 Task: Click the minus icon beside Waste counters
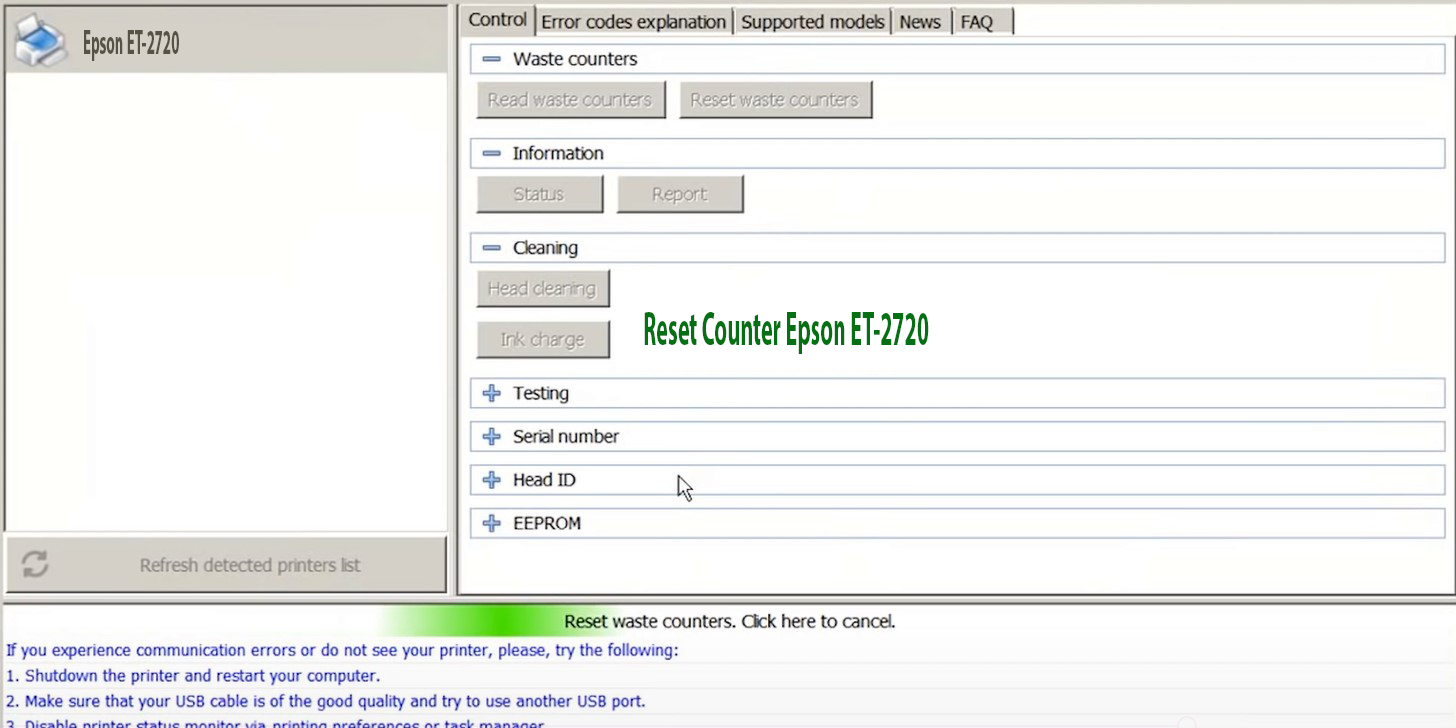pos(491,58)
